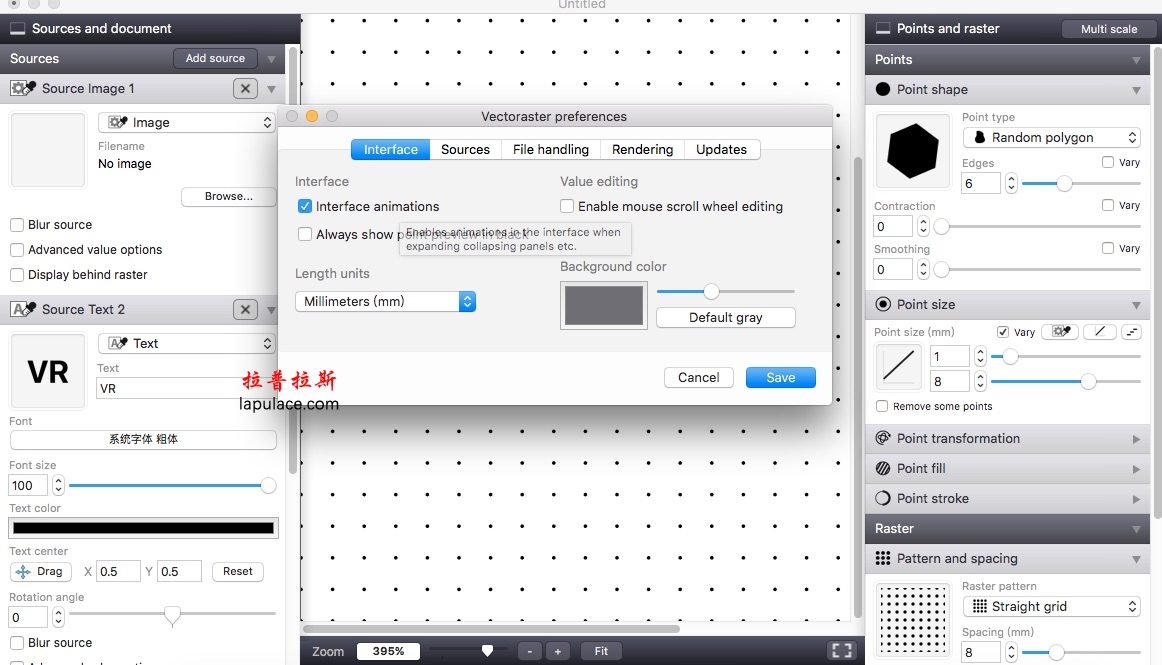Click the Background color swatch
The width and height of the screenshot is (1162, 665).
pyautogui.click(x=603, y=305)
